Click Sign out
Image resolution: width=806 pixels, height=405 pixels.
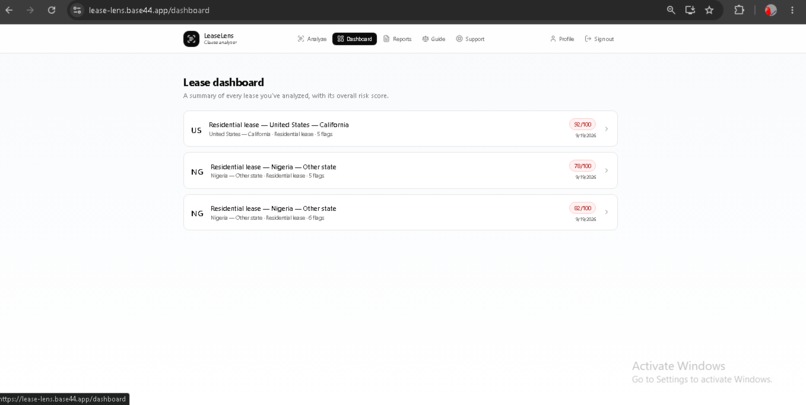pos(599,39)
